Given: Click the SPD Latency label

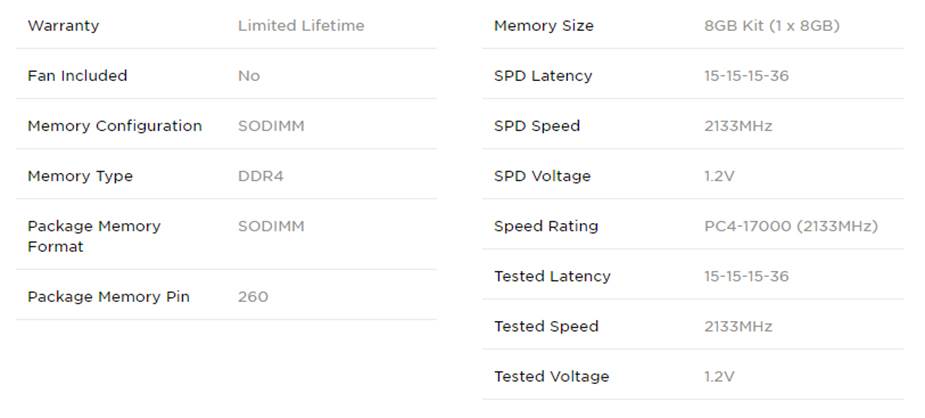Looking at the screenshot, I should (x=543, y=76).
